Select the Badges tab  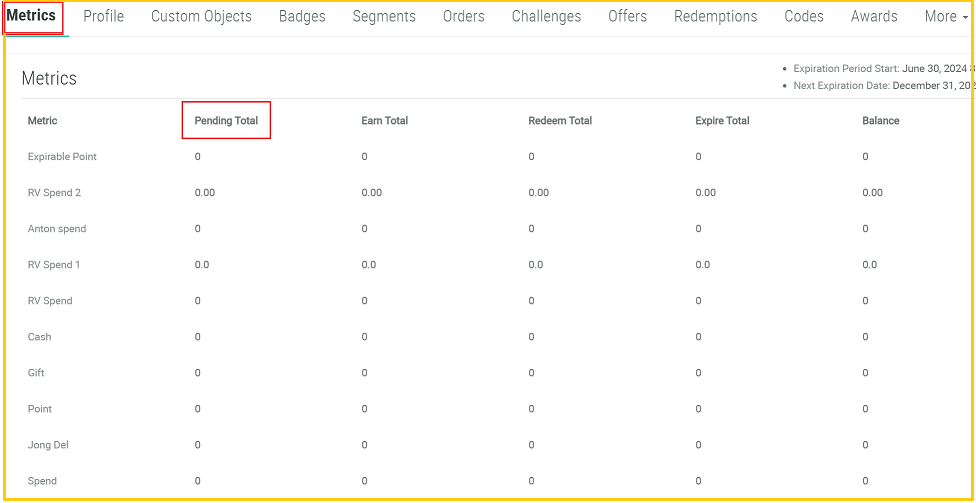(302, 16)
